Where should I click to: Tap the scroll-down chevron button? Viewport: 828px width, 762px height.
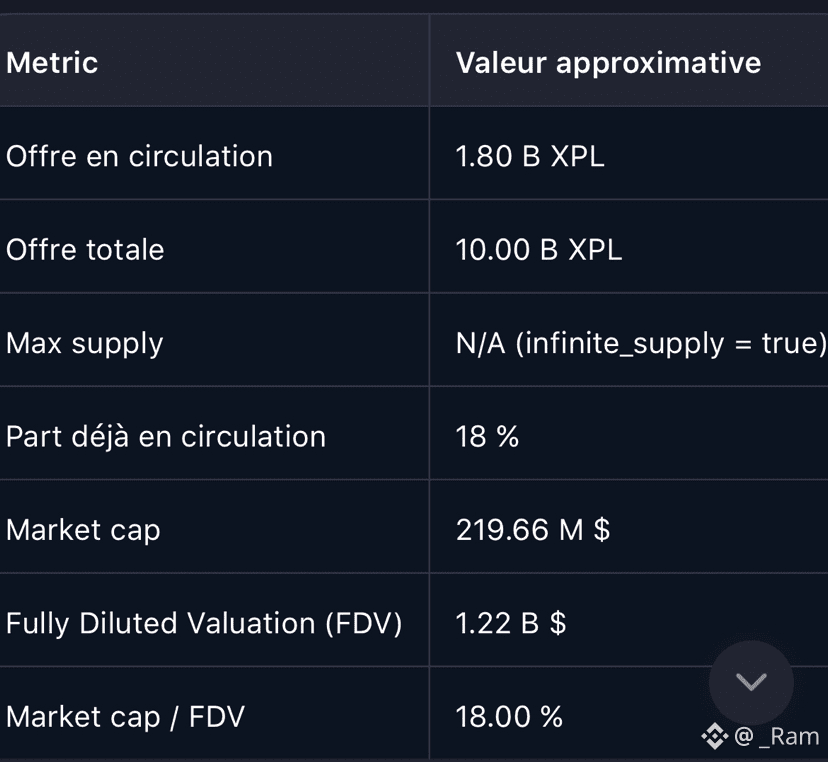tap(751, 682)
